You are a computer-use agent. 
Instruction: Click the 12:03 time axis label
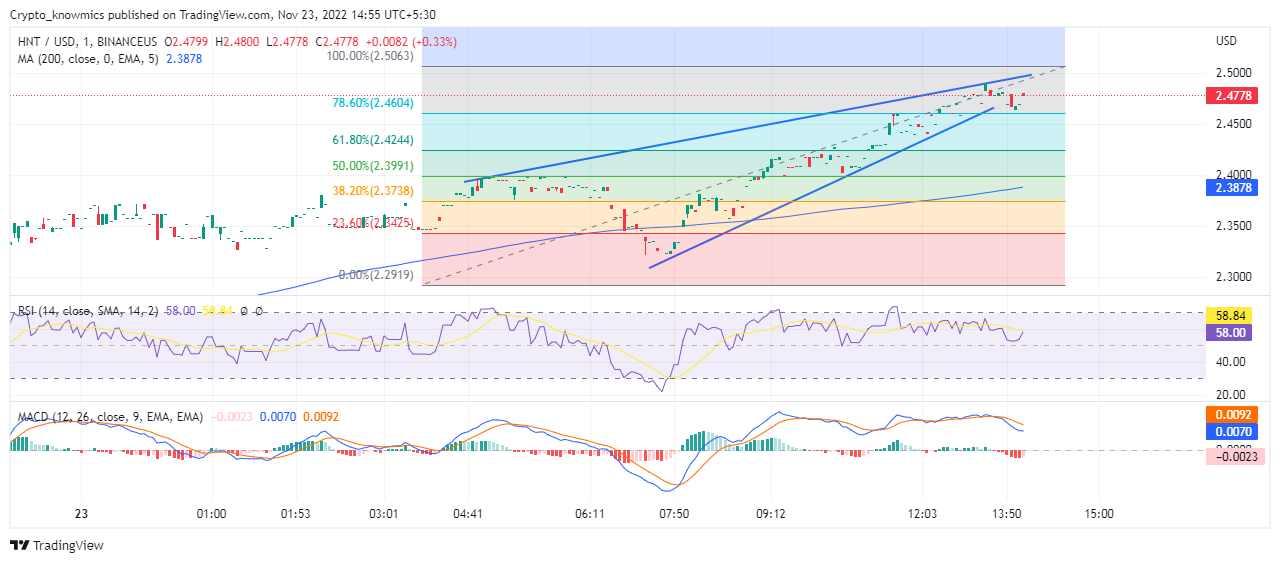point(921,514)
